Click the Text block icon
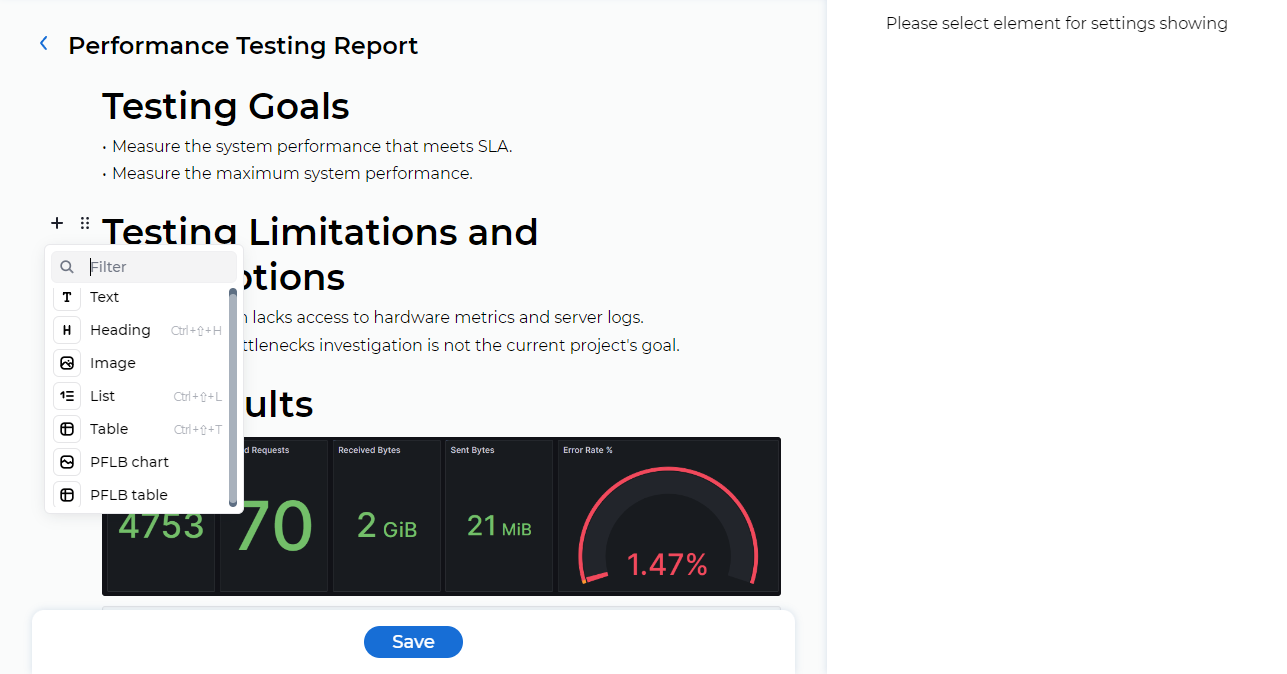Viewport: 1287px width, 674px height. click(67, 297)
